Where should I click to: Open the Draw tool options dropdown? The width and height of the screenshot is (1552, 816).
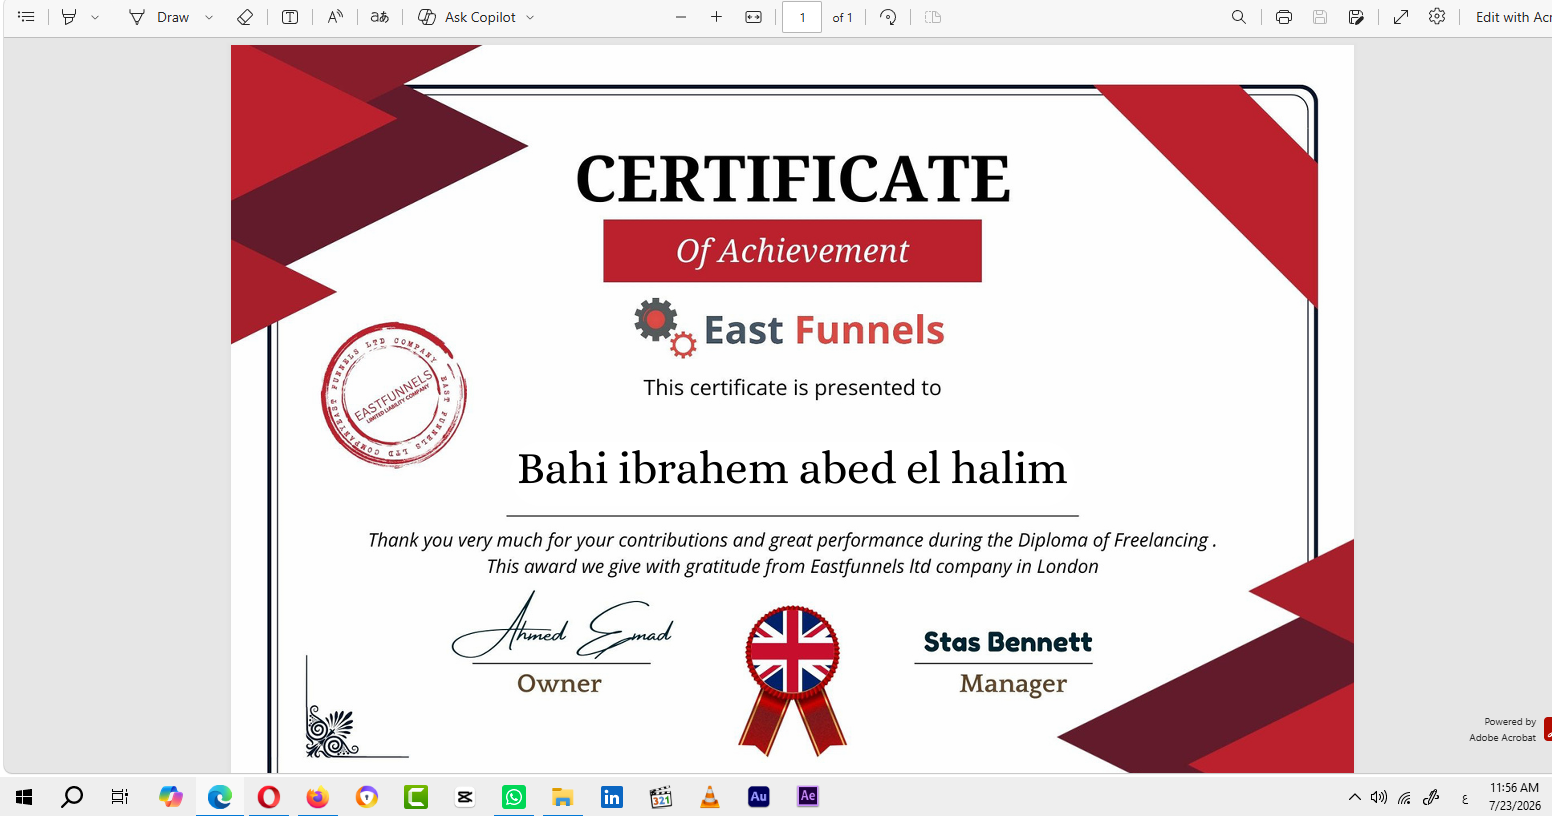pos(209,17)
